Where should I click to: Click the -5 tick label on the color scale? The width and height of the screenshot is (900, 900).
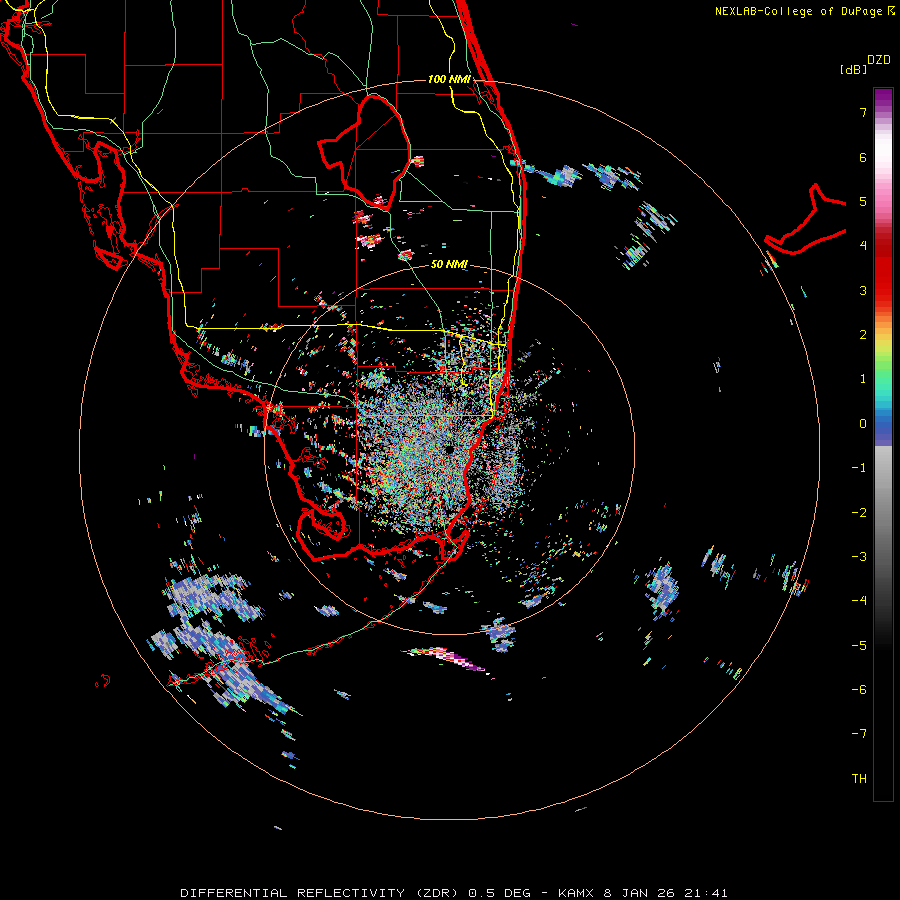pyautogui.click(x=859, y=646)
